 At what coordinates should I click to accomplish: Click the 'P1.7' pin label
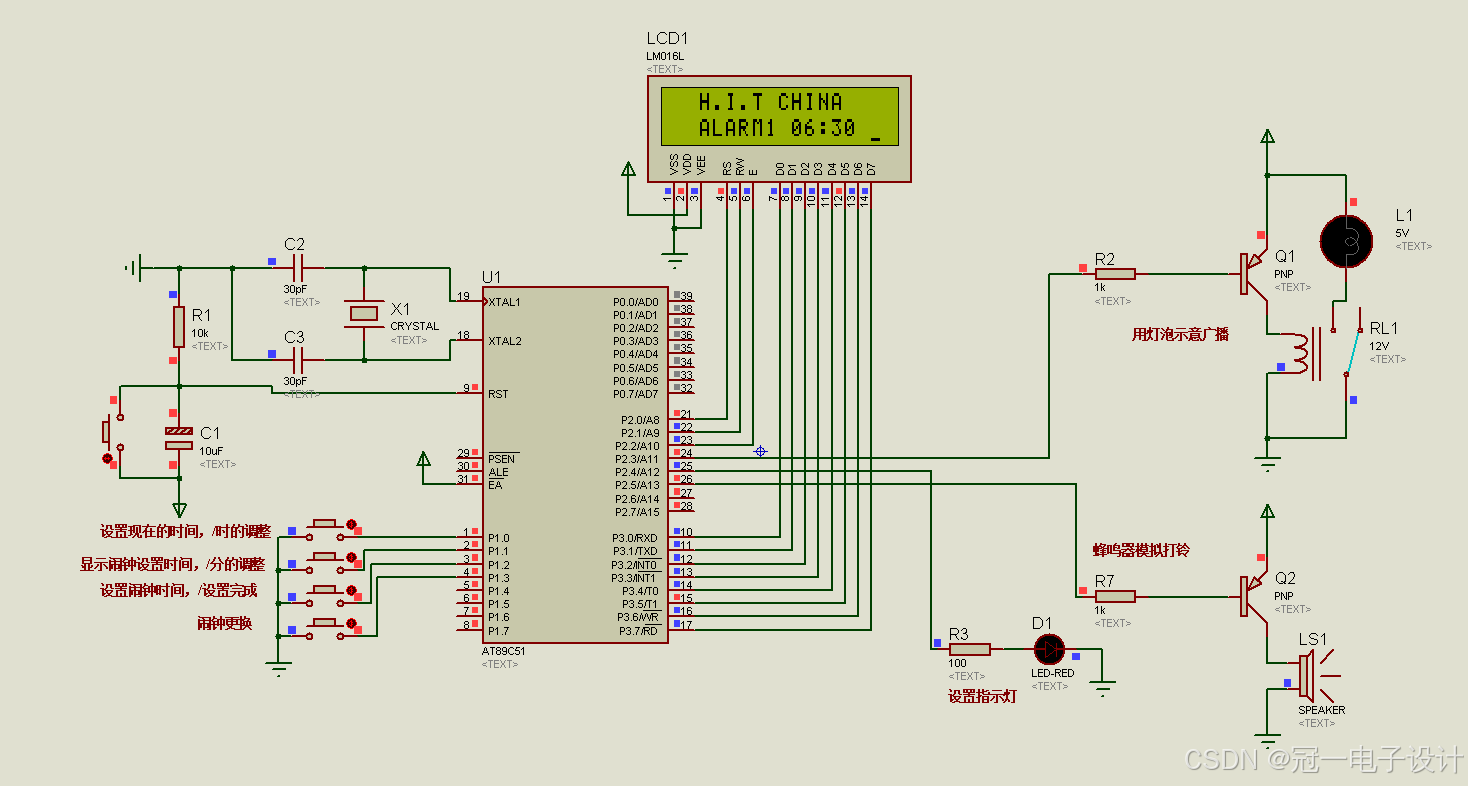click(498, 631)
